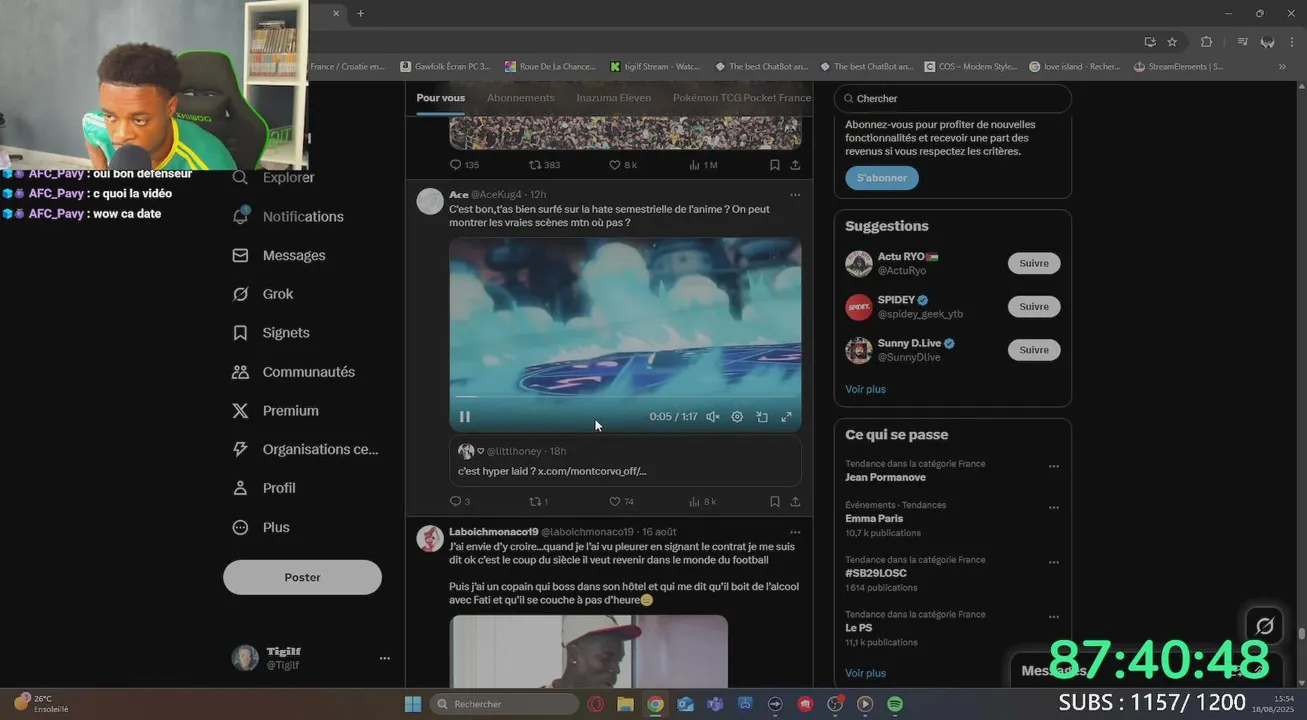
Task: Open options for Le PS trend
Action: [x=1053, y=617]
